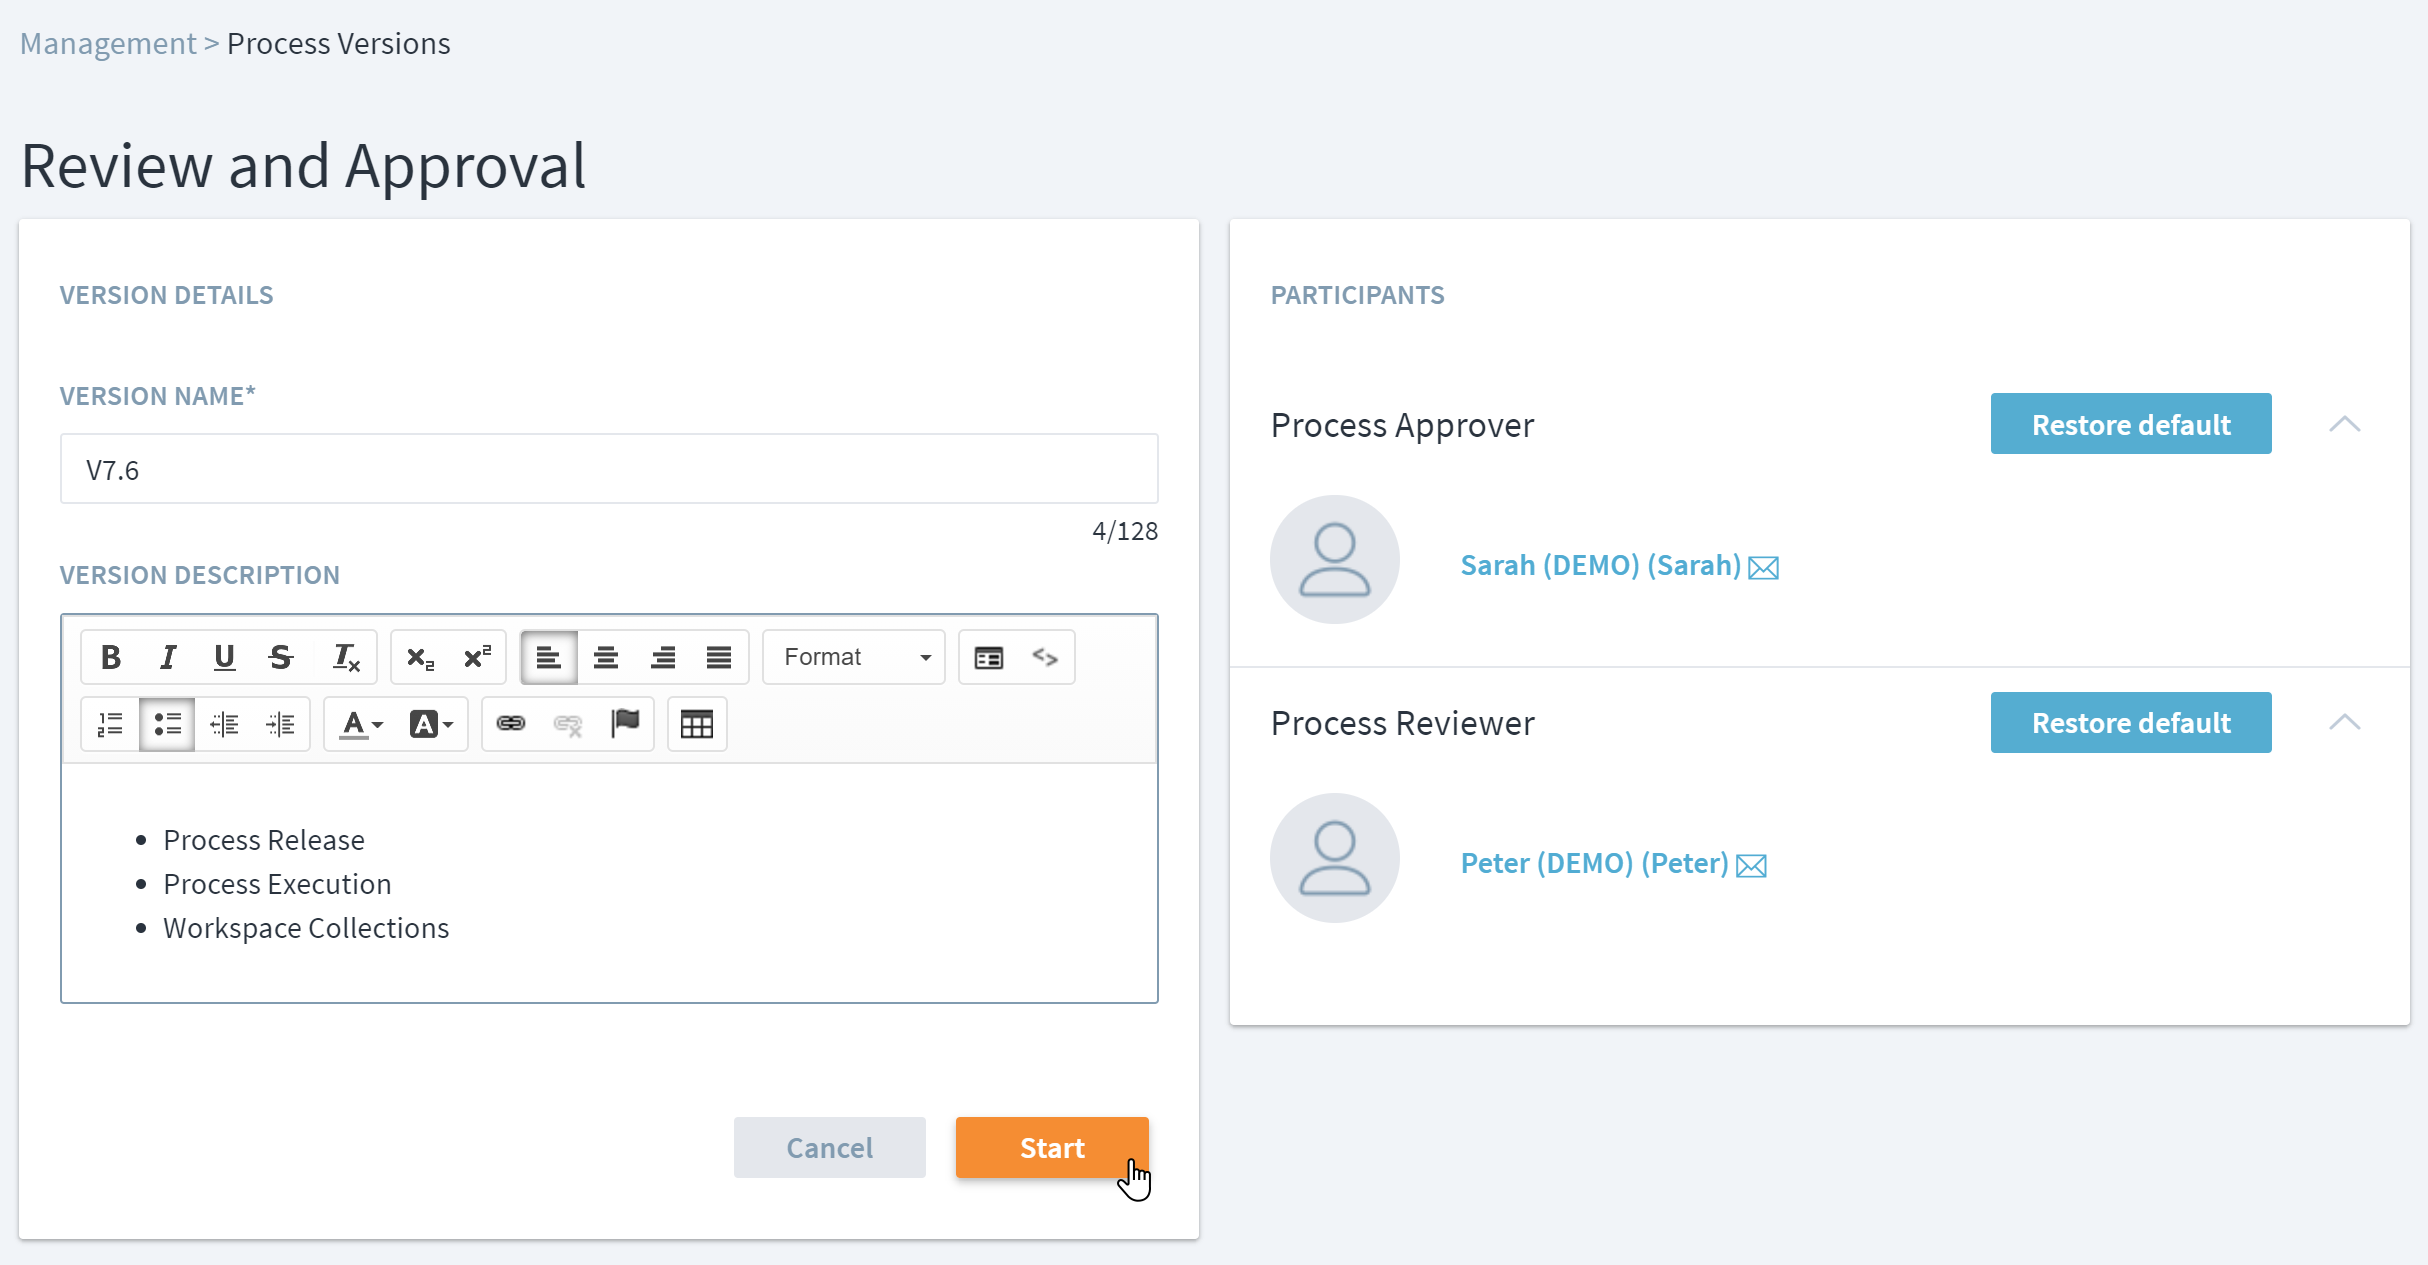Open source code view icon

click(1045, 657)
